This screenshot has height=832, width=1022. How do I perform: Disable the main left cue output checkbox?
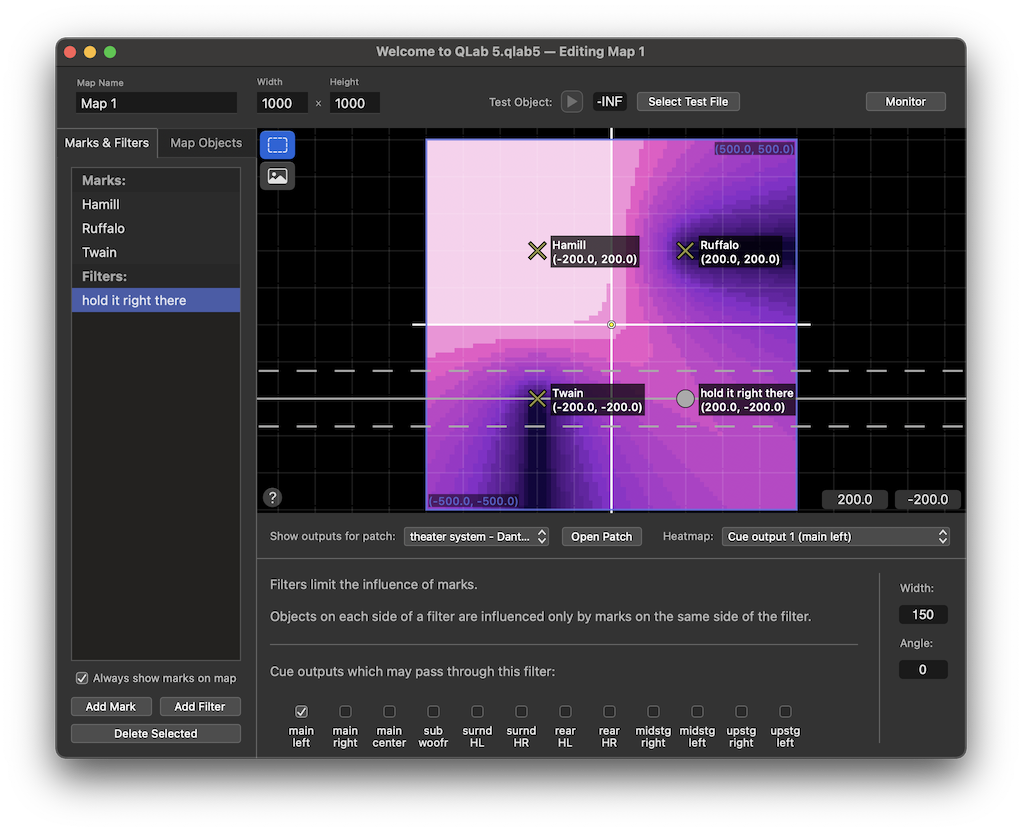[x=301, y=711]
